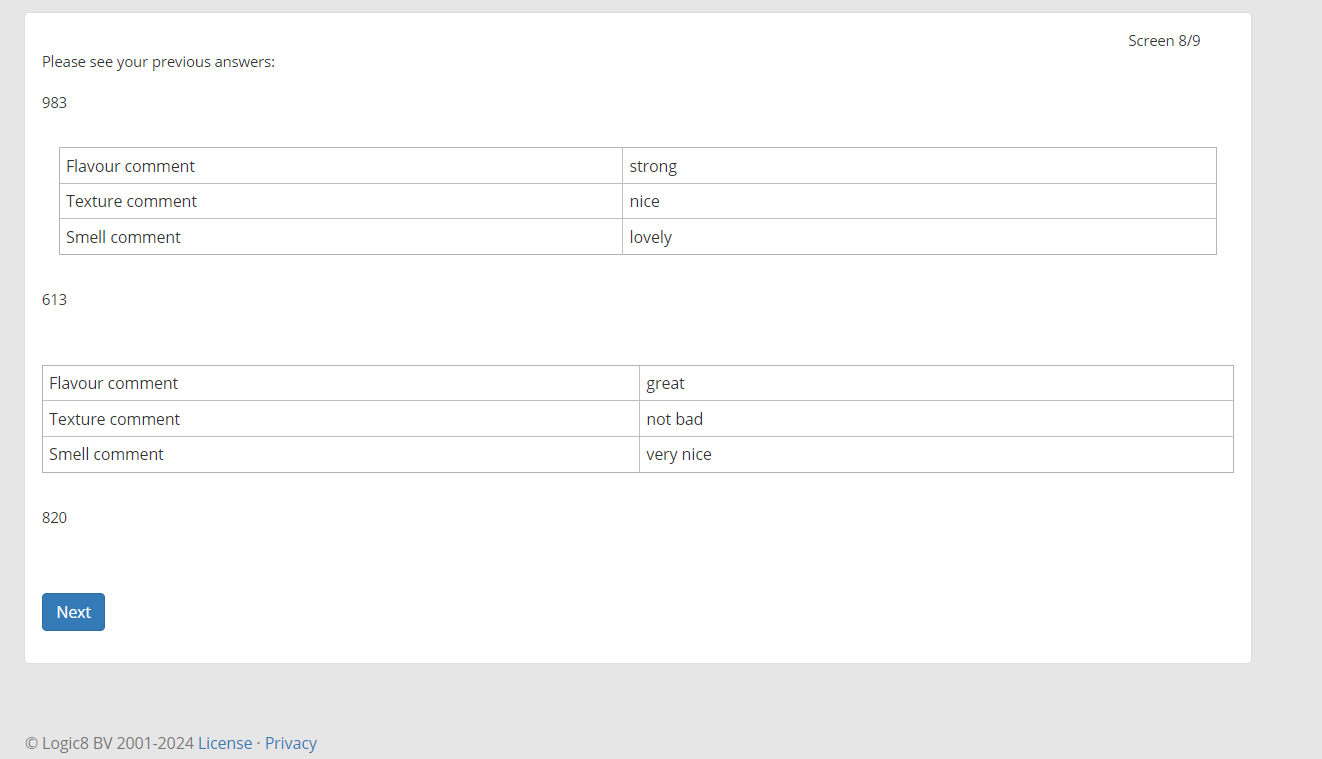Click the blue Next button

click(73, 612)
